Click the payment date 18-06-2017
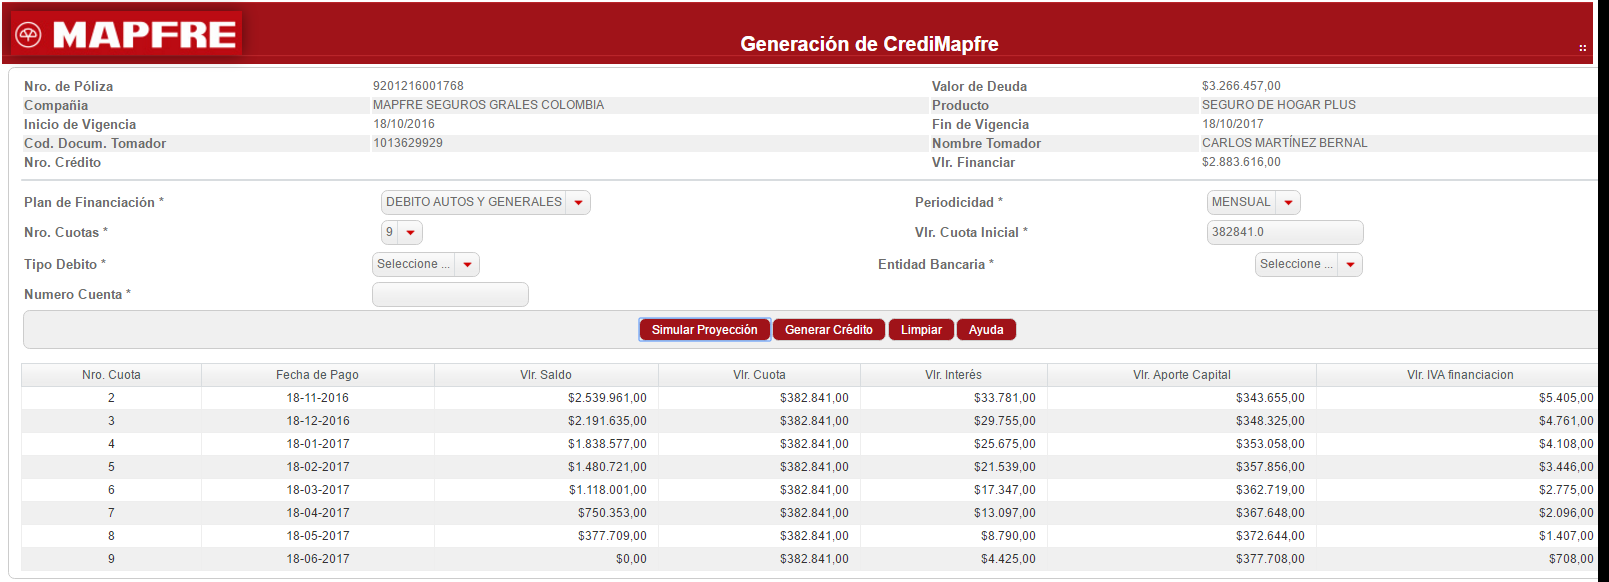1609x582 pixels. (x=318, y=559)
